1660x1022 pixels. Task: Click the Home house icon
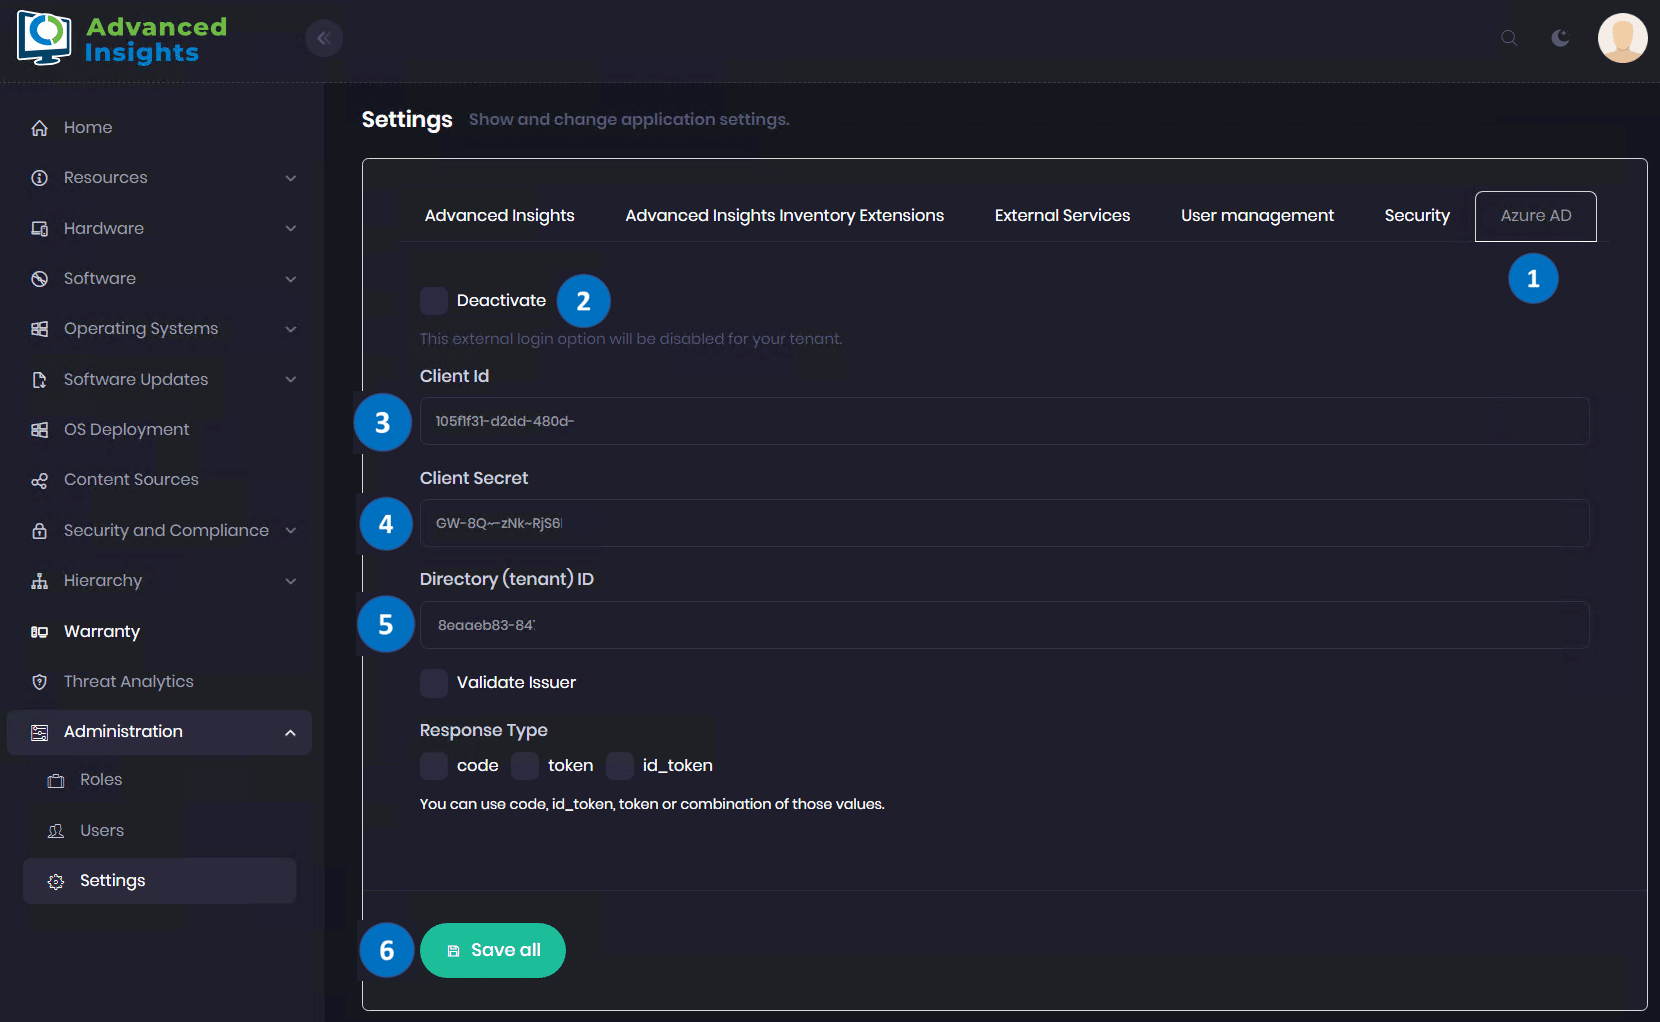click(x=40, y=128)
